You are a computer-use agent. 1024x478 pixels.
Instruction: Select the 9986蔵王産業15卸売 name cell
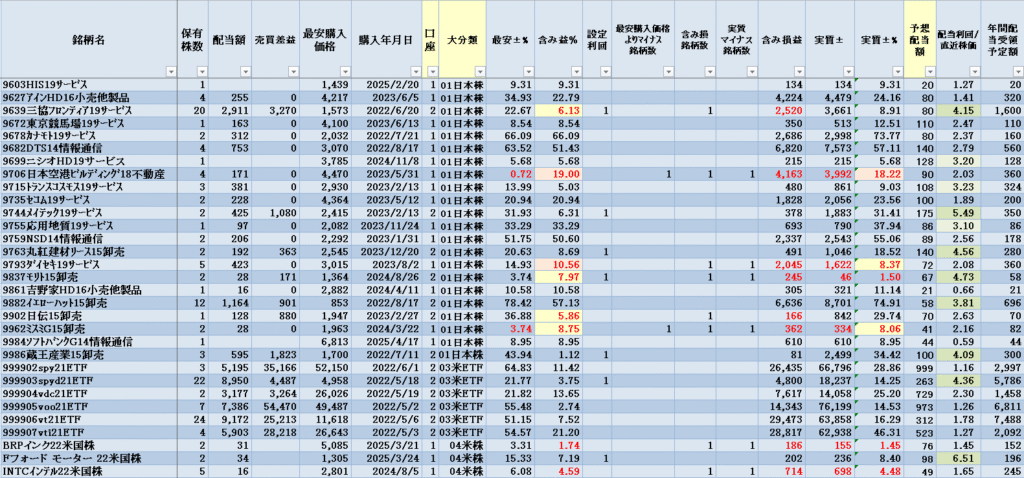tap(89, 355)
